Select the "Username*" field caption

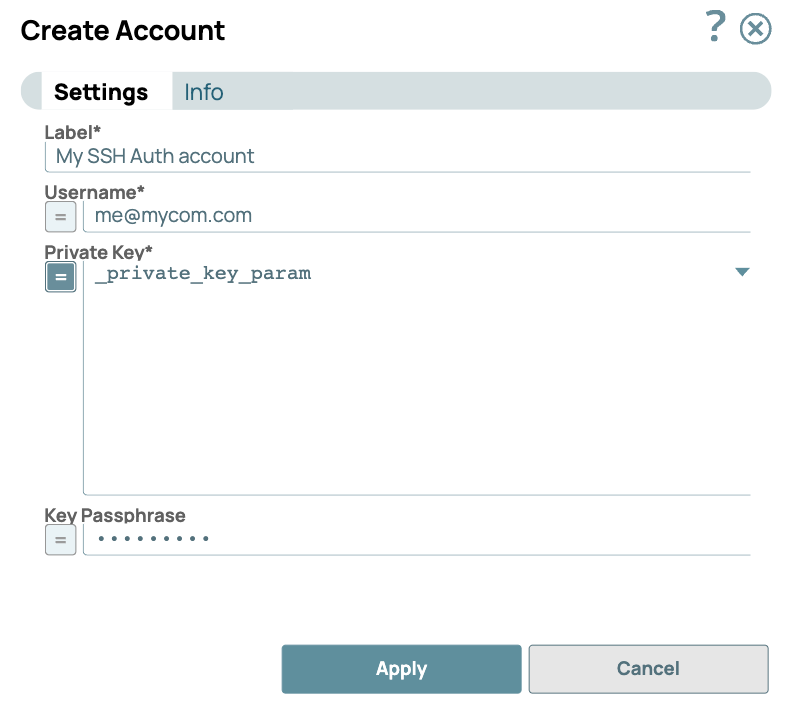pyautogui.click(x=95, y=191)
